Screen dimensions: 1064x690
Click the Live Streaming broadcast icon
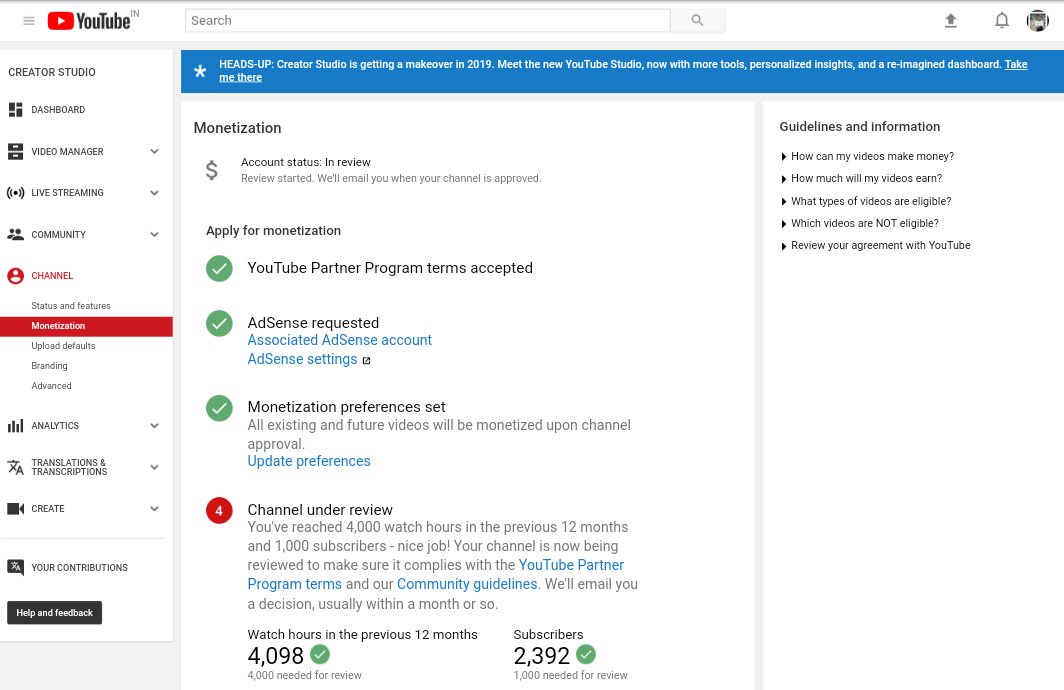coord(16,193)
